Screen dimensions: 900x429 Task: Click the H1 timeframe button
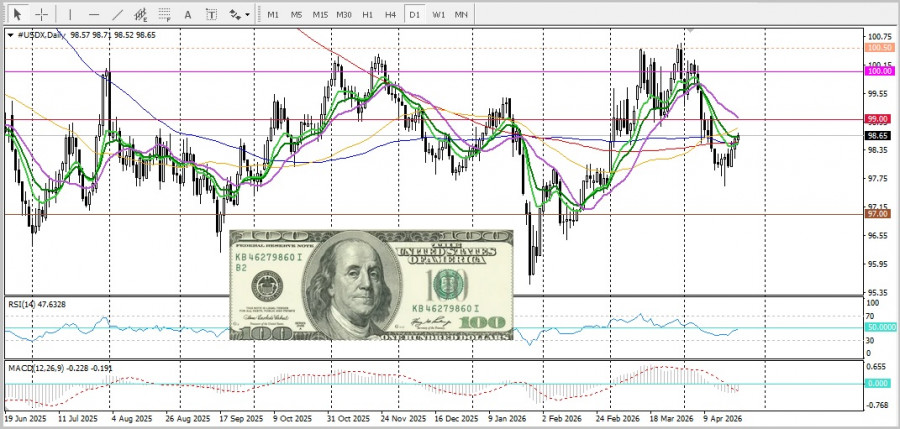tap(368, 15)
